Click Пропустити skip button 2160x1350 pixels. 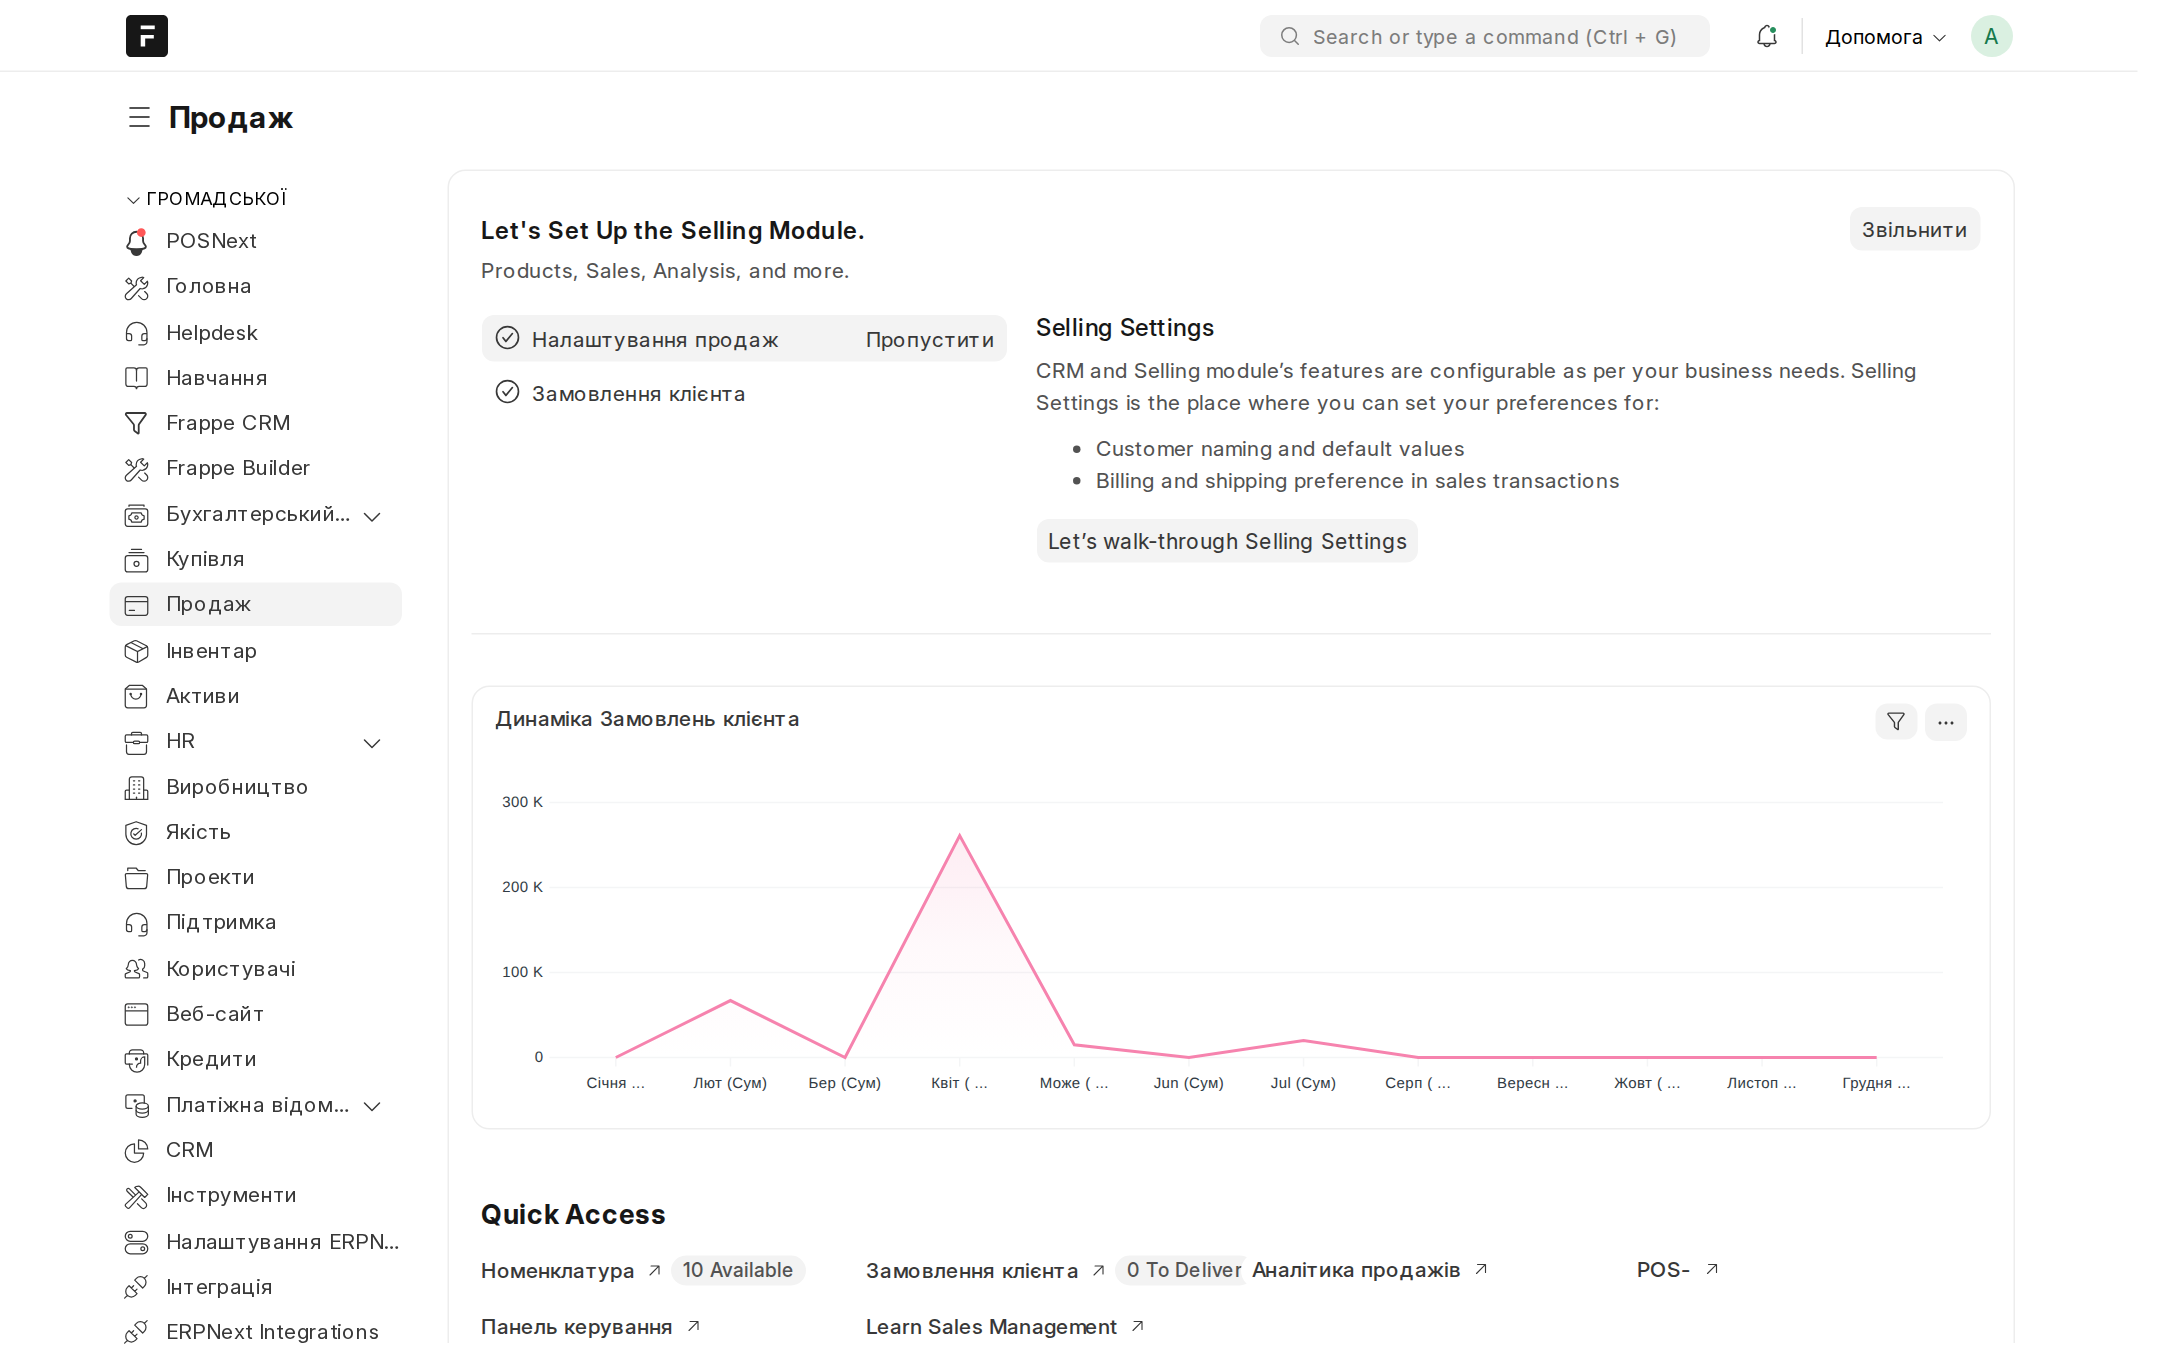tap(930, 340)
